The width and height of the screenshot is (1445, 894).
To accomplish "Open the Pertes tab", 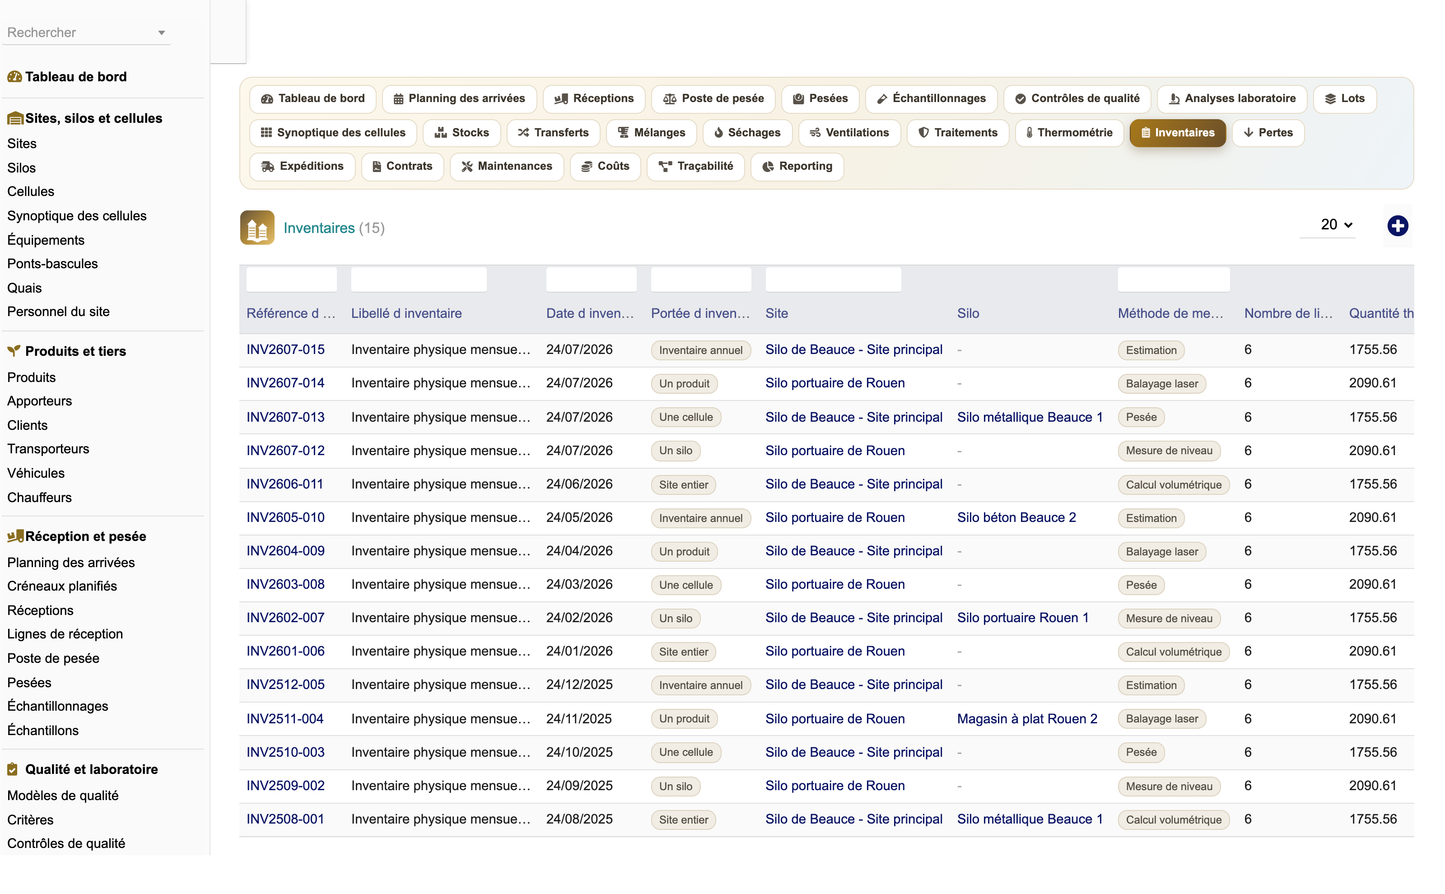I will pyautogui.click(x=1267, y=133).
